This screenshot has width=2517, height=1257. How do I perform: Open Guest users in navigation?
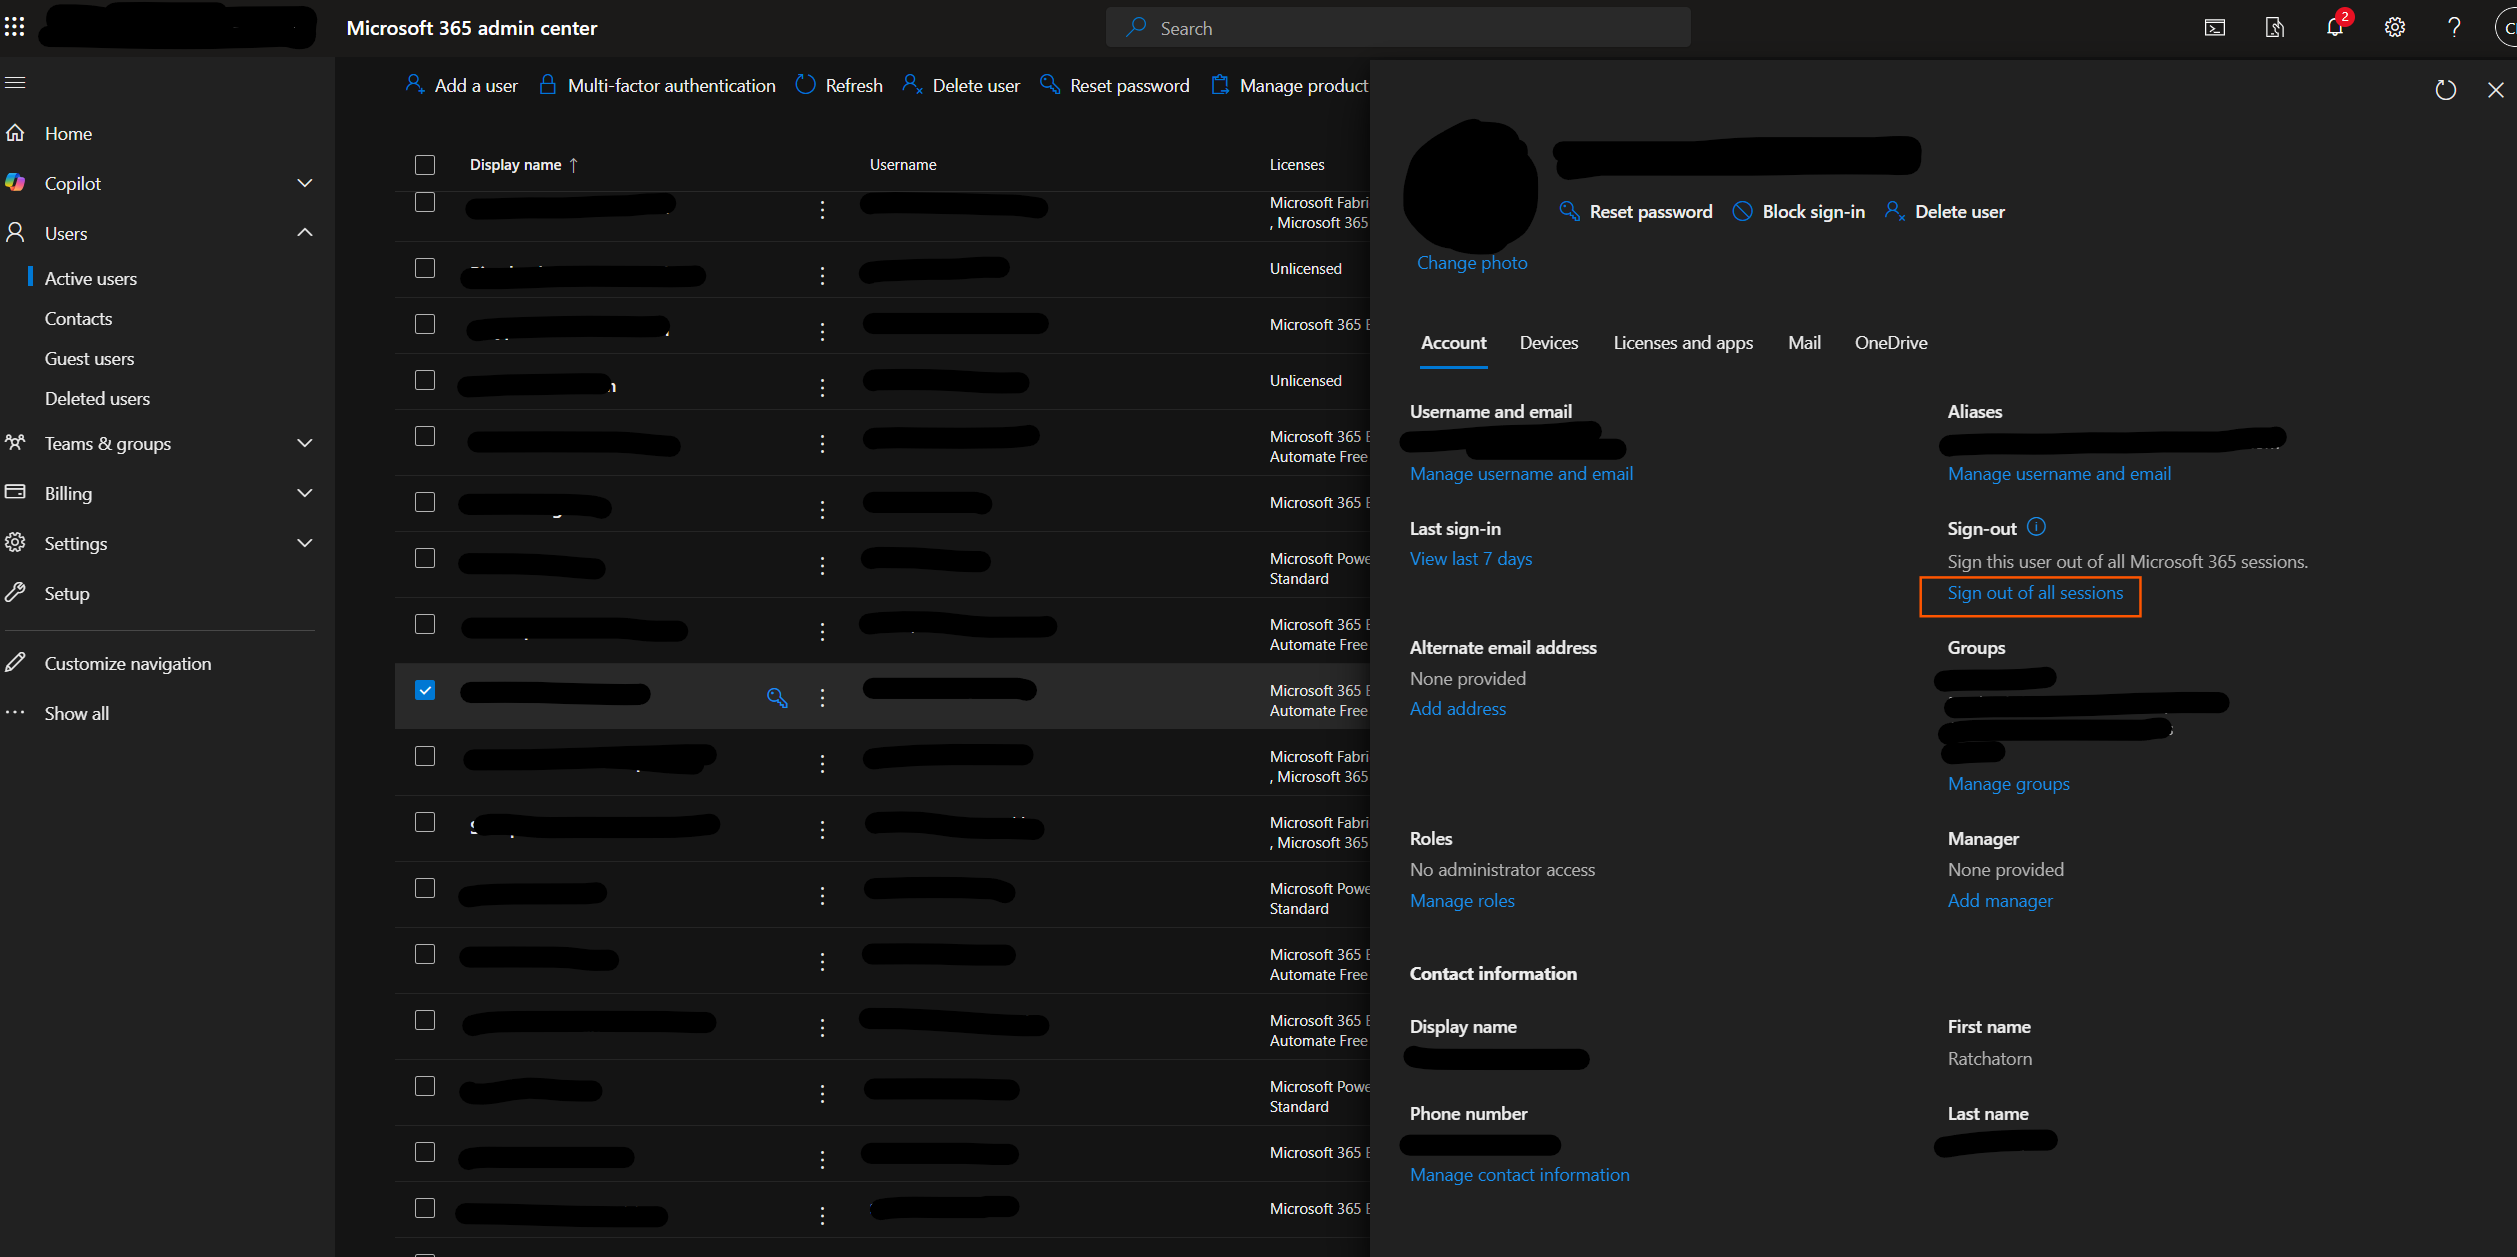pyautogui.click(x=89, y=358)
